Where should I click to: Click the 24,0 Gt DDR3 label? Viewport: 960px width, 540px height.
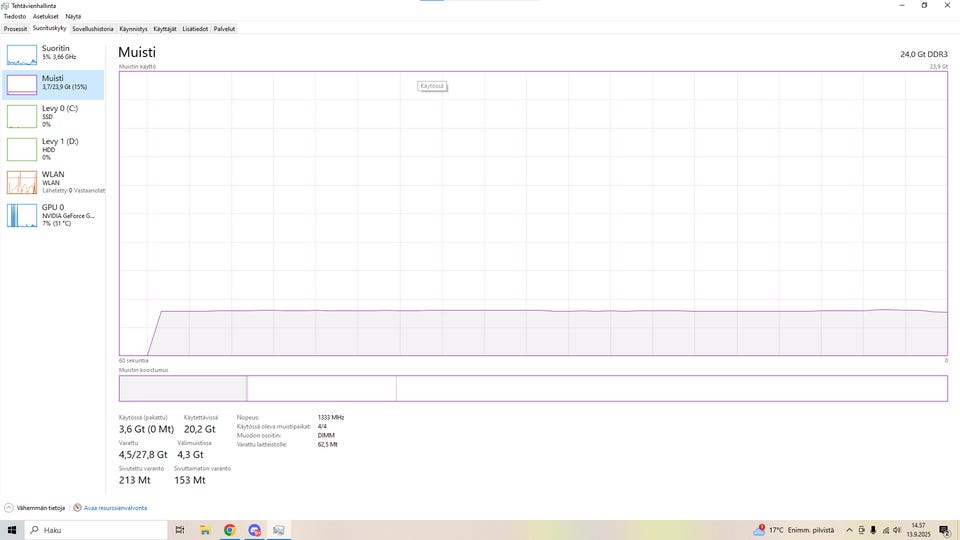click(923, 54)
